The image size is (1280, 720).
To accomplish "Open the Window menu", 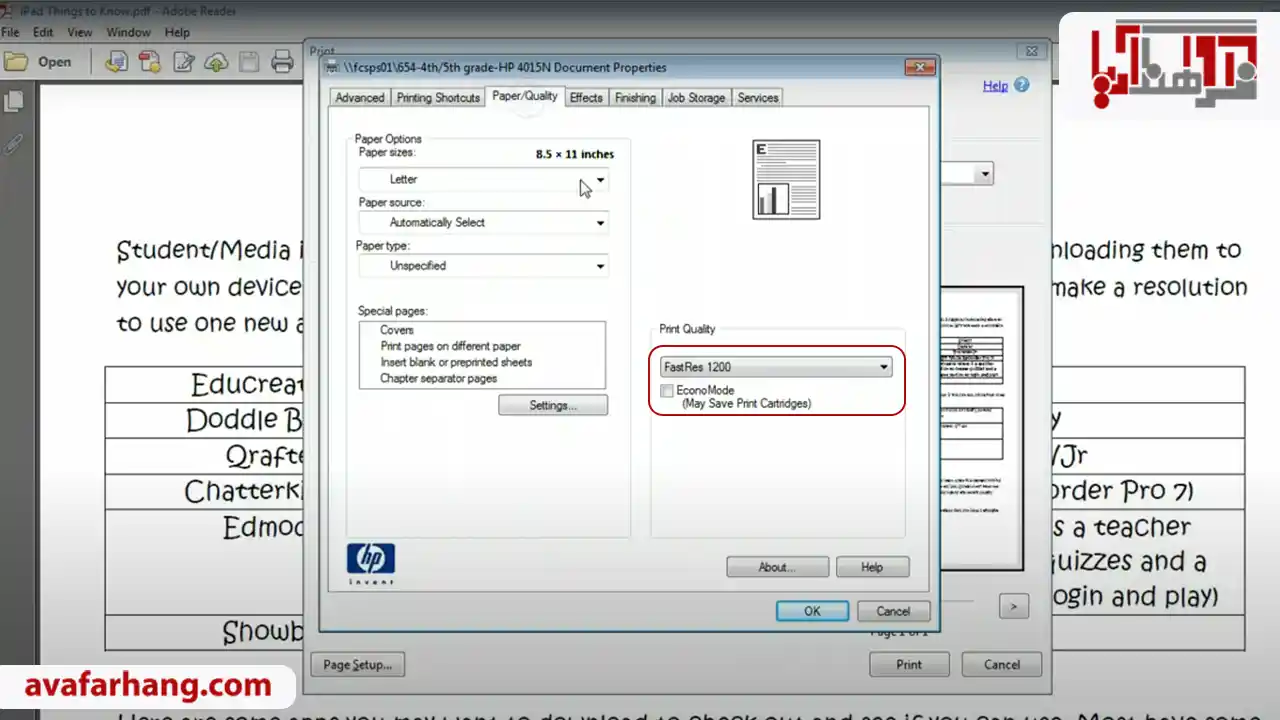I will click(x=128, y=32).
